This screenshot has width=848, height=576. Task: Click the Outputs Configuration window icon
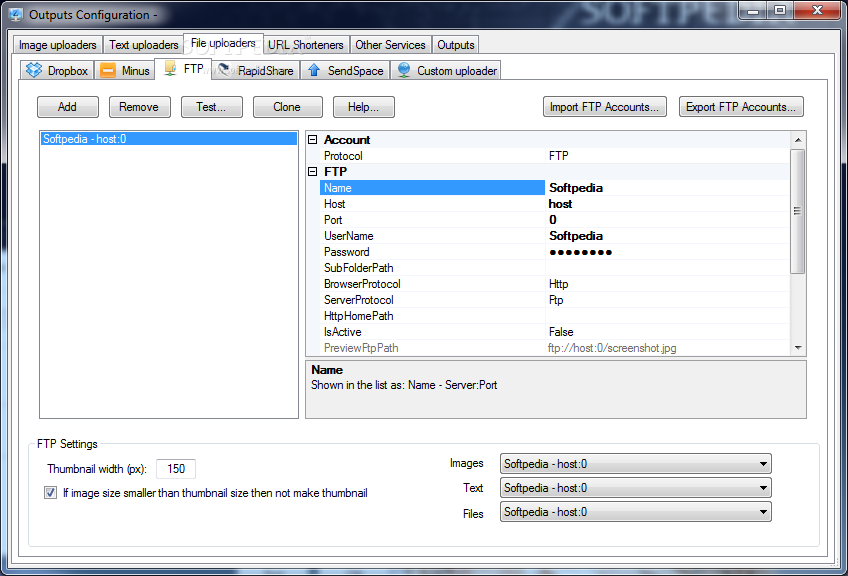(16, 15)
